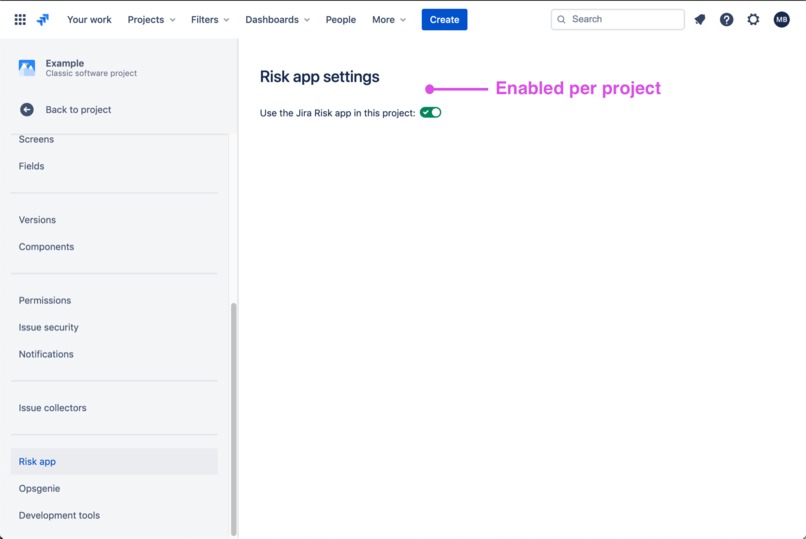
Task: Expand the Filters dropdown
Action: 210,20
